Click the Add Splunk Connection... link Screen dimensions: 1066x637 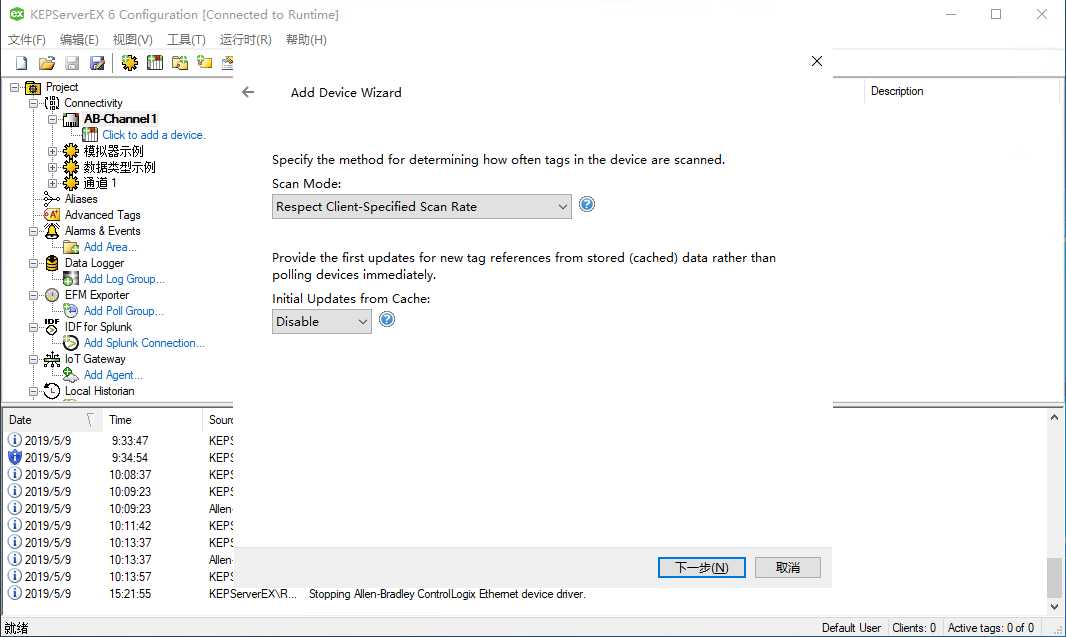144,343
